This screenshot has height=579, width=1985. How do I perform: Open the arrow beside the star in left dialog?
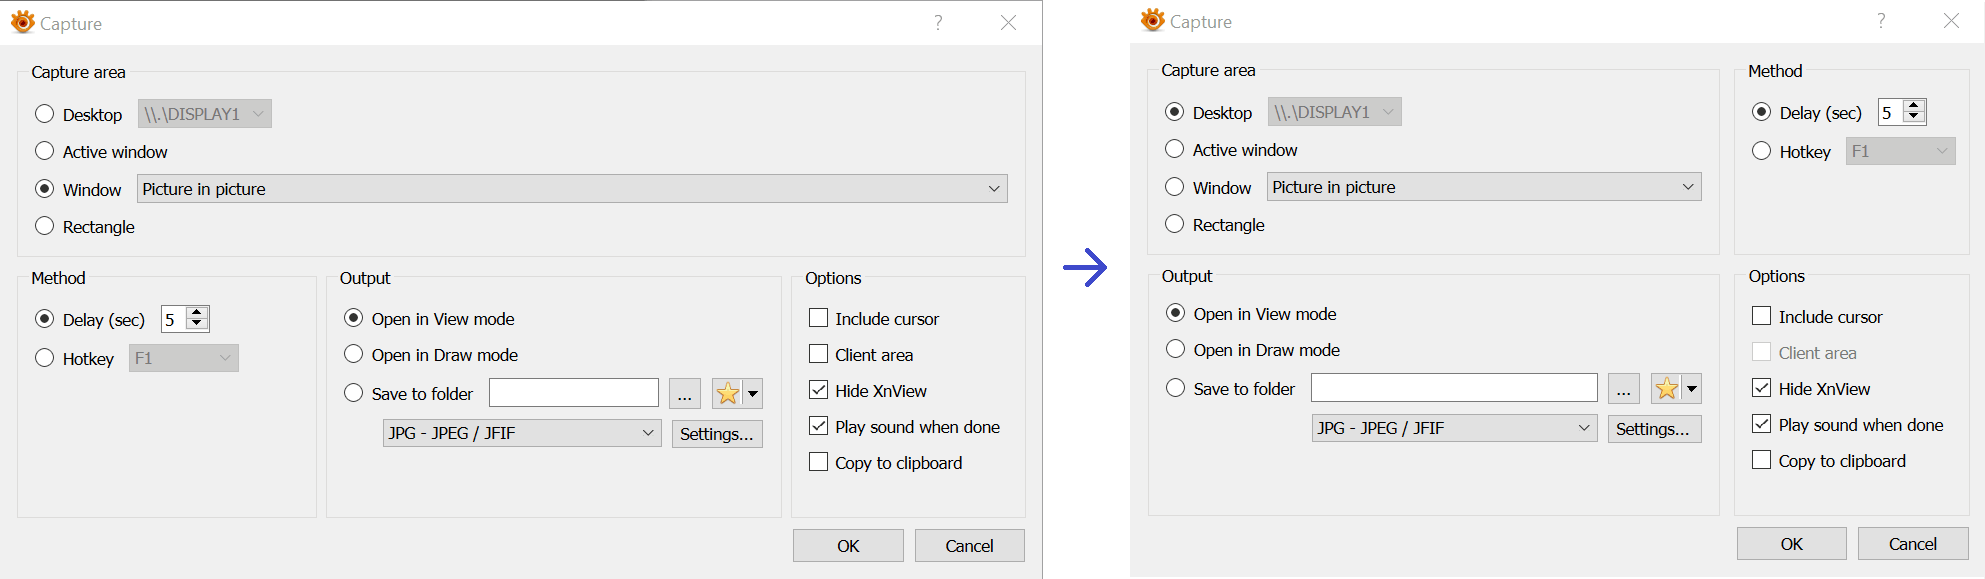753,394
